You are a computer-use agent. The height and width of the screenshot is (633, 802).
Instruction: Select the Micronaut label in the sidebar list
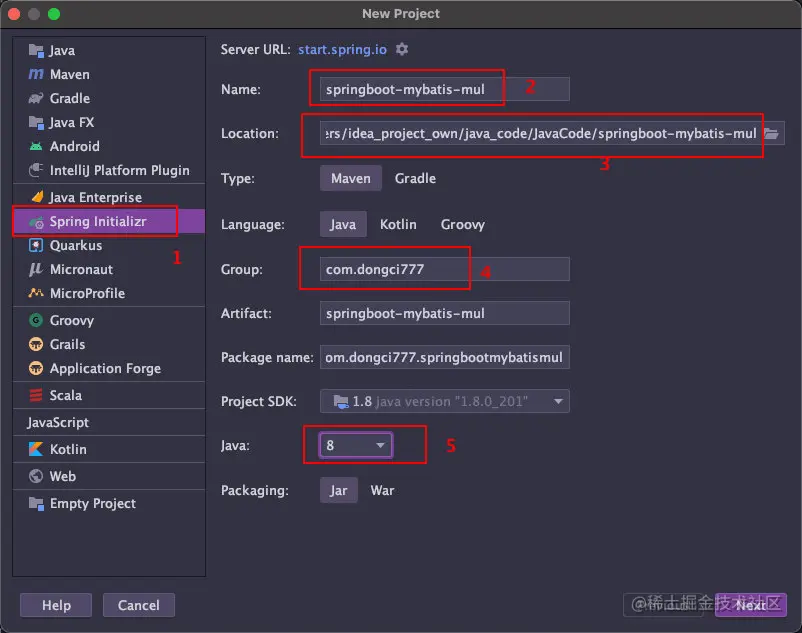(81, 269)
